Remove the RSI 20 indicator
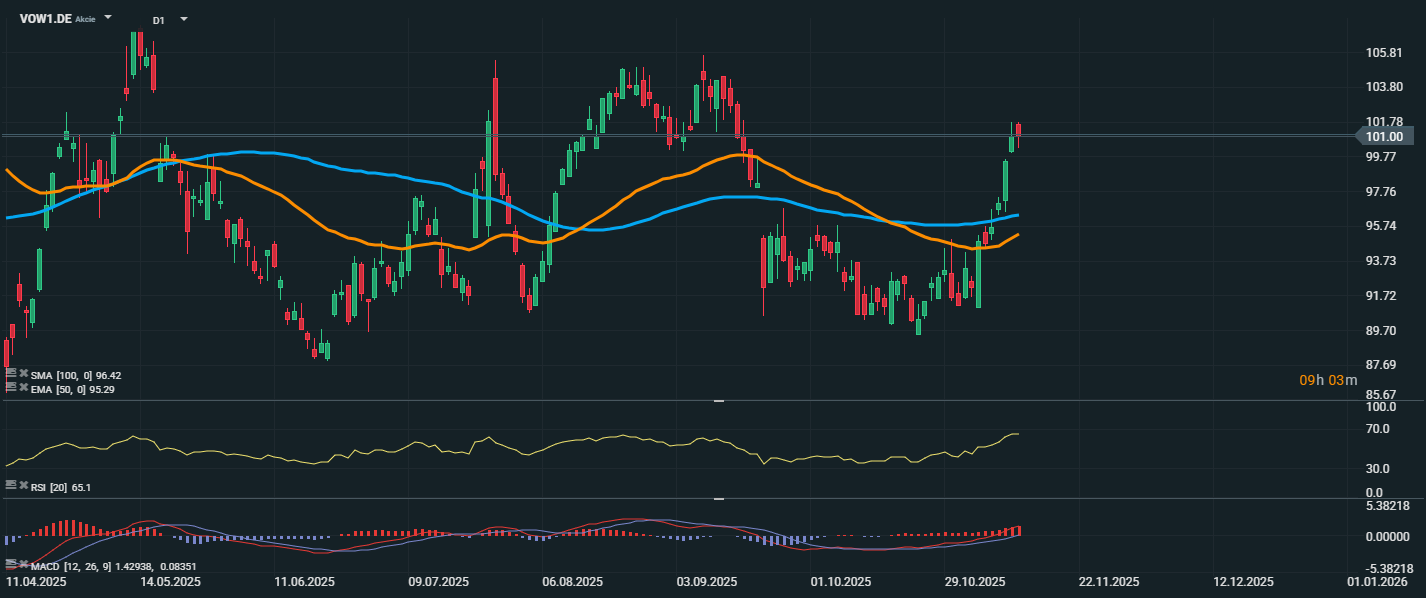This screenshot has height=598, width=1426. 23,485
